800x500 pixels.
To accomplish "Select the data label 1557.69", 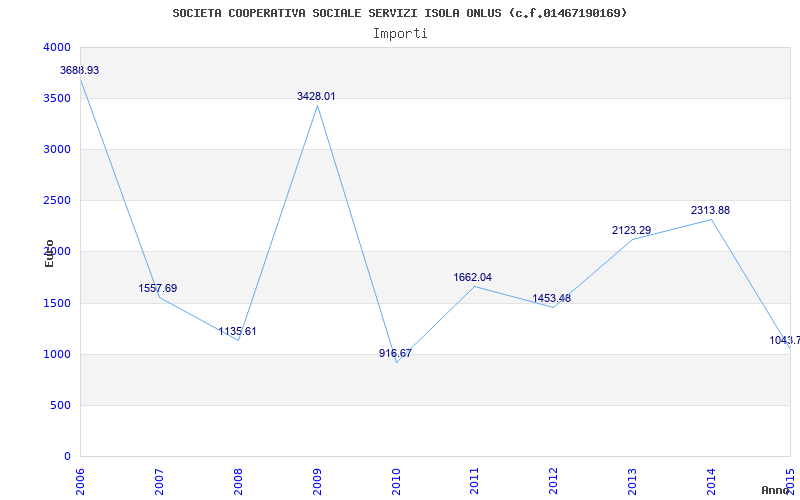I will pos(158,288).
